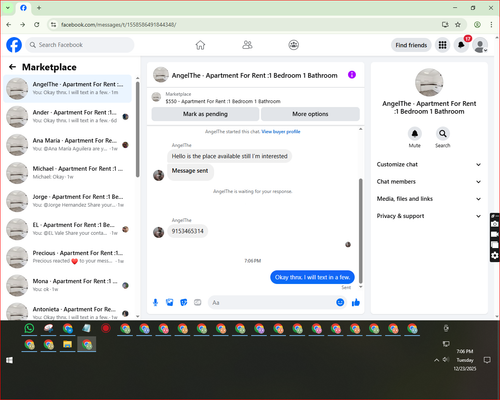
Task: Open the emoji picker in message box
Action: [340, 302]
